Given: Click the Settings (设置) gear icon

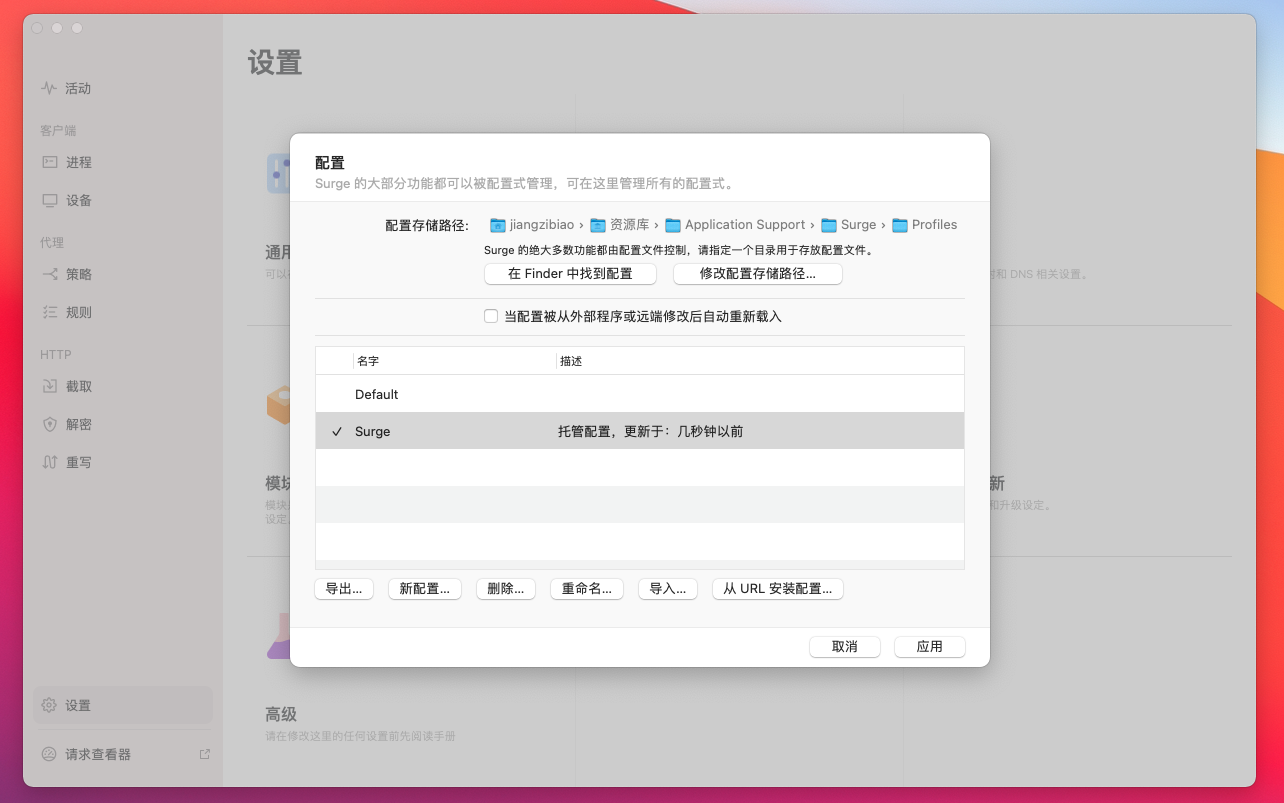Looking at the screenshot, I should [49, 705].
